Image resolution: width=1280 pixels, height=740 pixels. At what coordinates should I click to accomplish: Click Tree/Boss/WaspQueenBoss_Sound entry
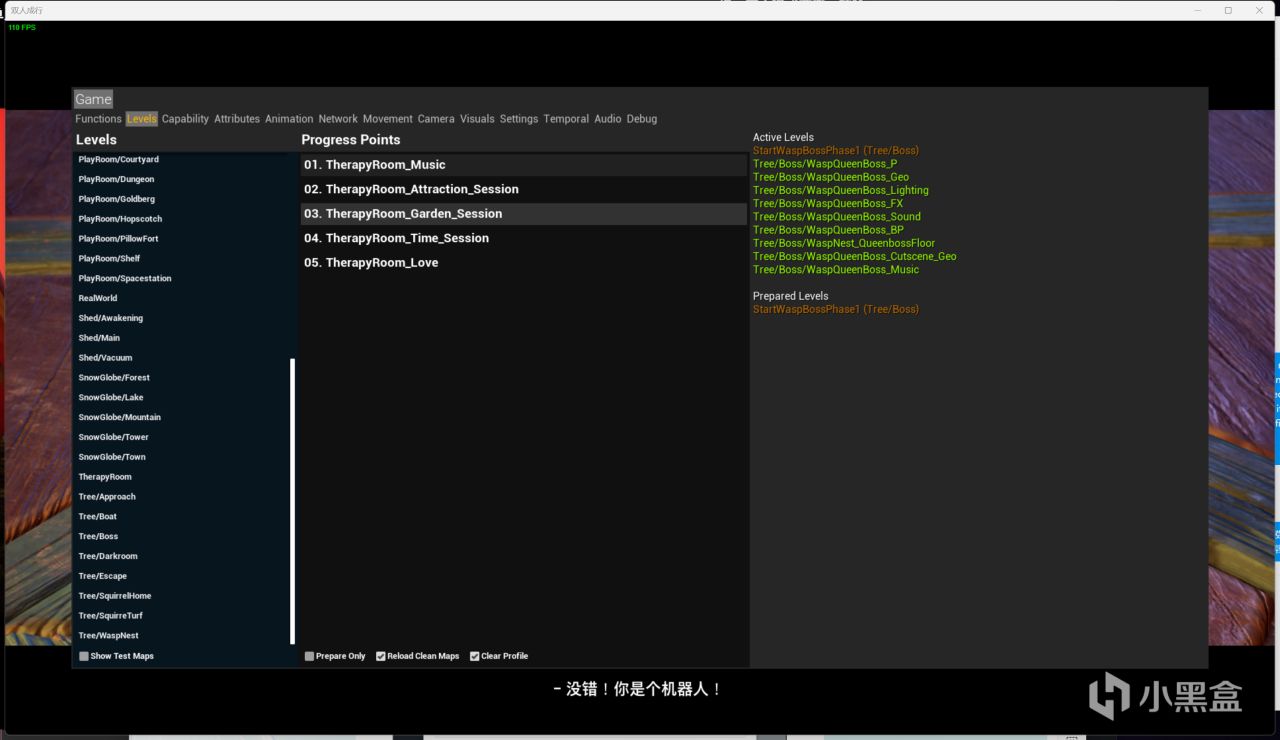pyautogui.click(x=837, y=217)
